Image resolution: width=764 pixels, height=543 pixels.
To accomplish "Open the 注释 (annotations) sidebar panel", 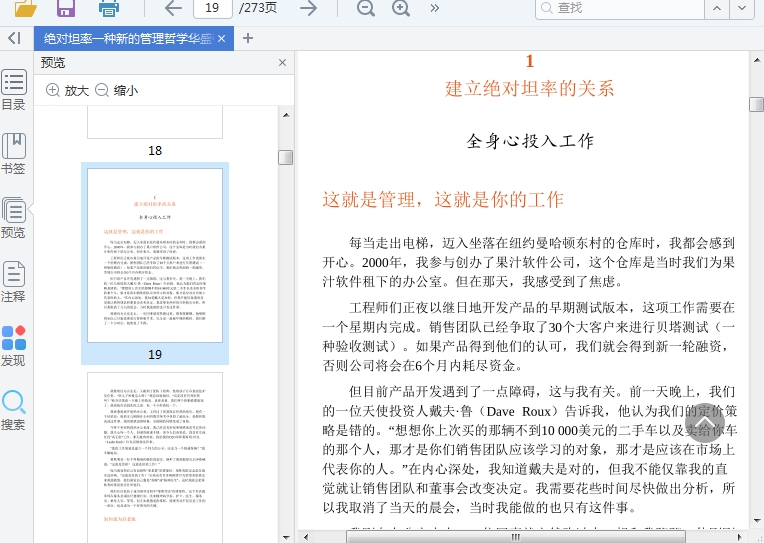I will [x=14, y=282].
